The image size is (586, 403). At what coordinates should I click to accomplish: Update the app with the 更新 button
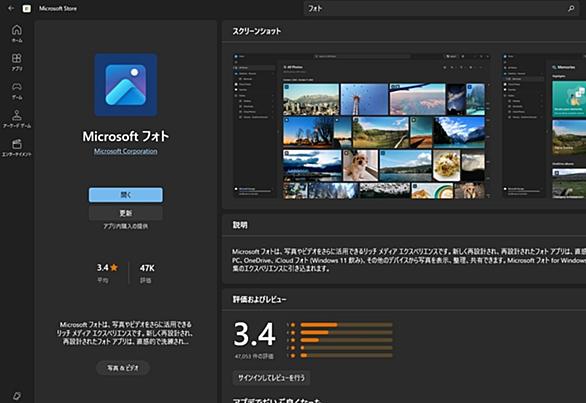126,213
